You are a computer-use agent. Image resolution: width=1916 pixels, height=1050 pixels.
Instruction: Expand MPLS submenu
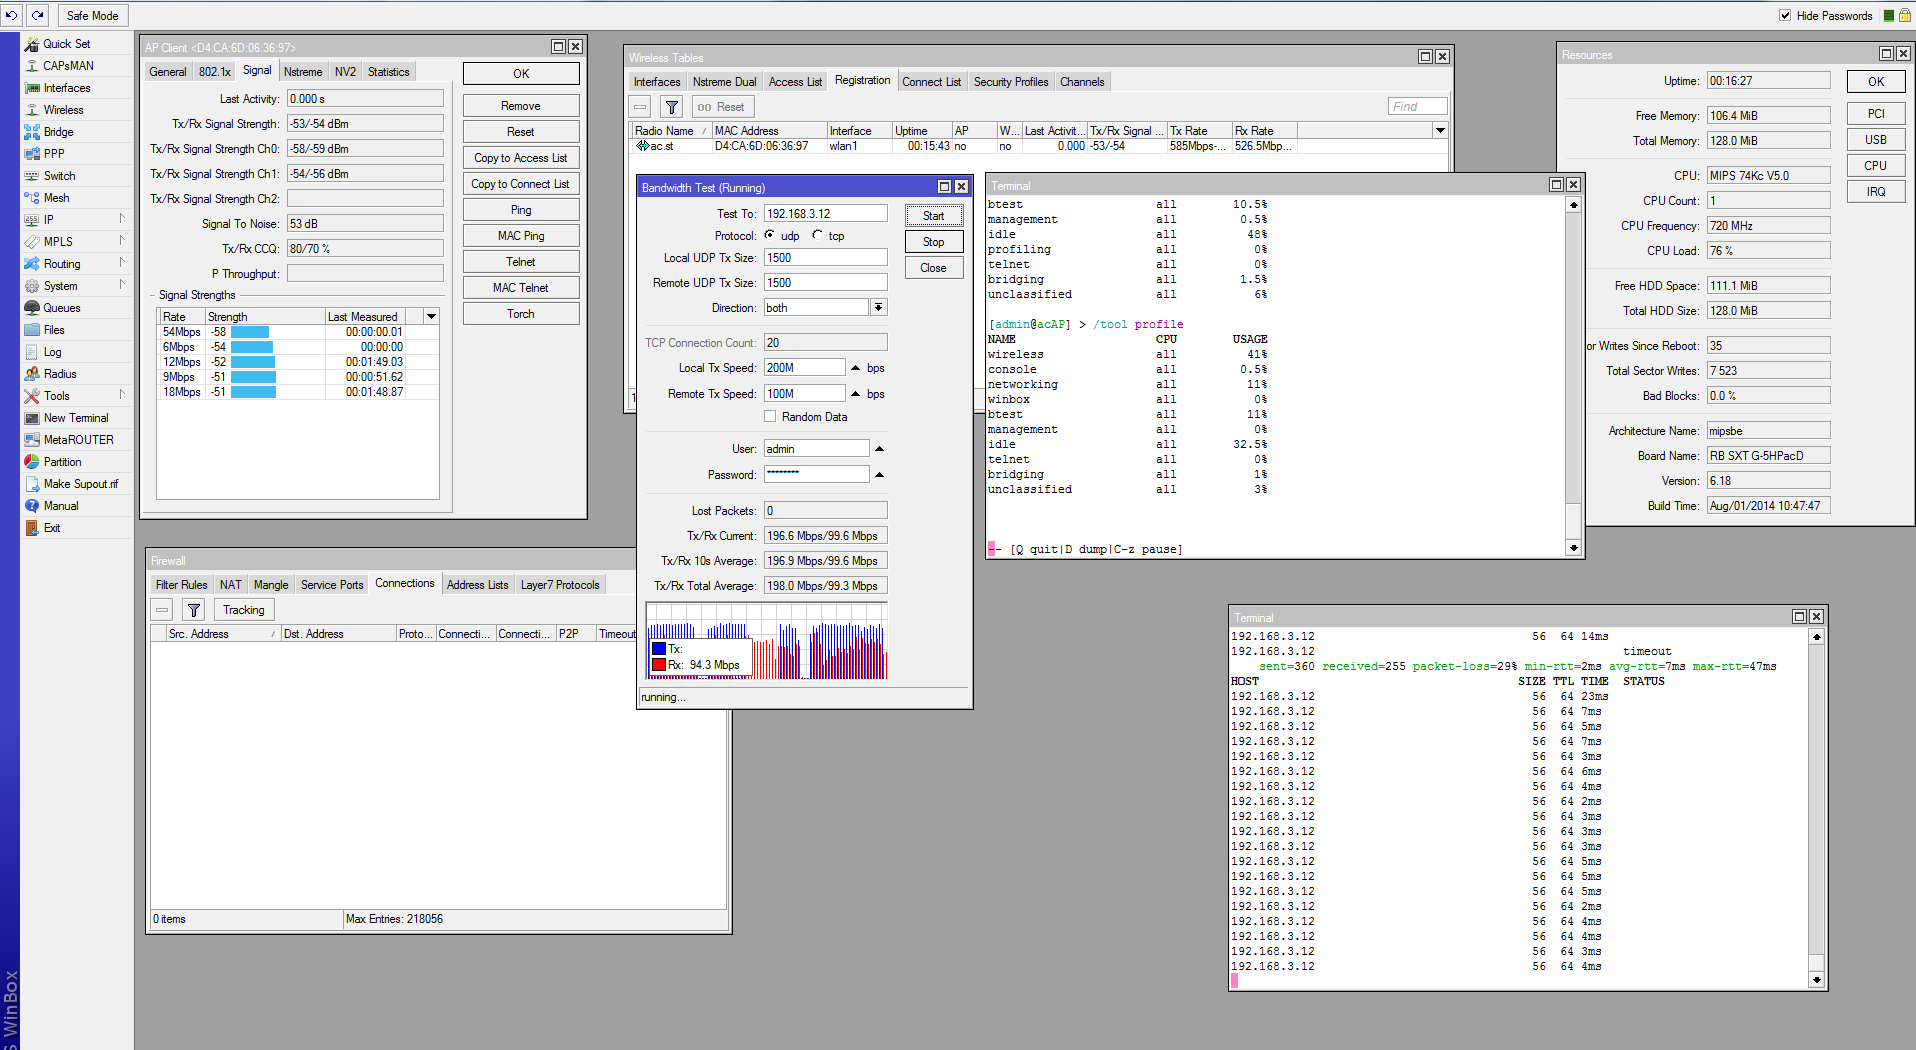(x=122, y=240)
